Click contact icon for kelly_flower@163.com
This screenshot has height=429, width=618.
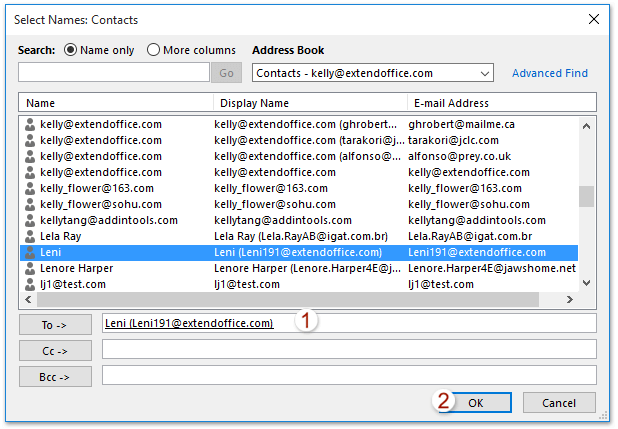click(30, 189)
